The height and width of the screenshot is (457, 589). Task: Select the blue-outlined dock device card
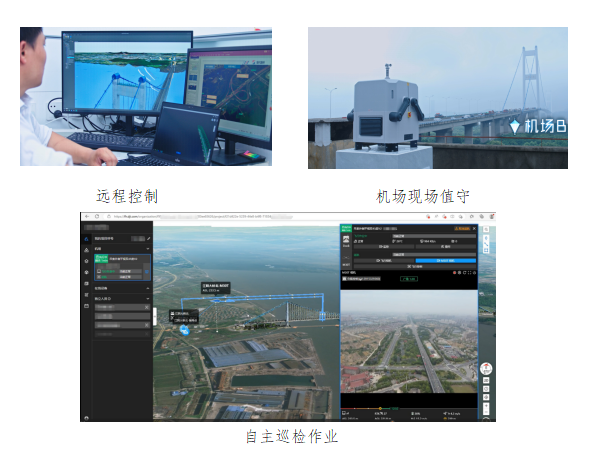[x=122, y=267]
